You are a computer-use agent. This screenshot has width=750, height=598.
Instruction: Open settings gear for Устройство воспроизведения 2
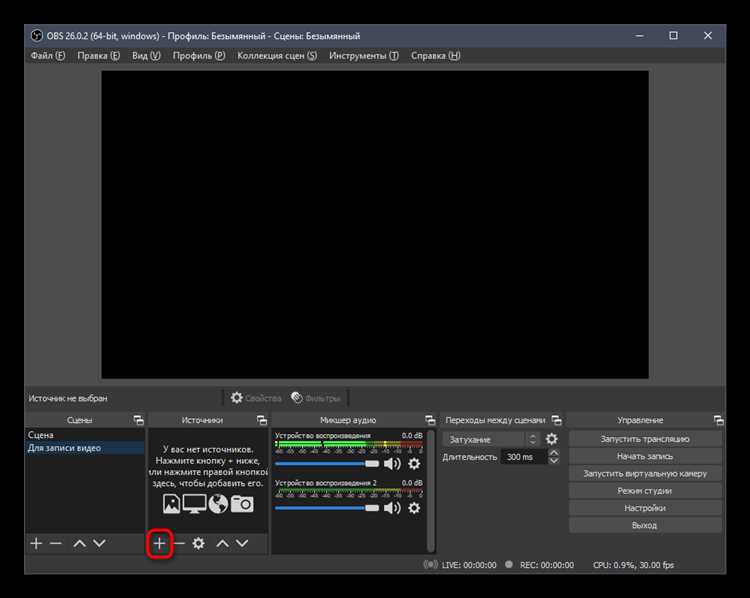[414, 508]
